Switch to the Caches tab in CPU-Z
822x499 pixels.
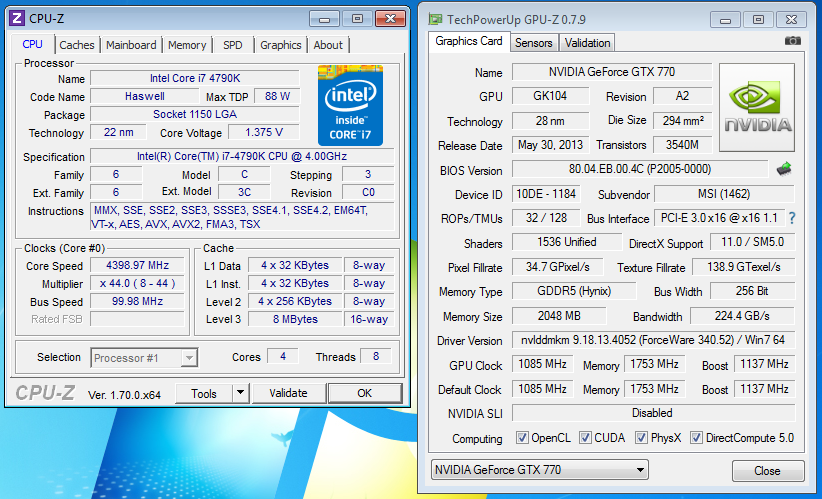[x=77, y=45]
